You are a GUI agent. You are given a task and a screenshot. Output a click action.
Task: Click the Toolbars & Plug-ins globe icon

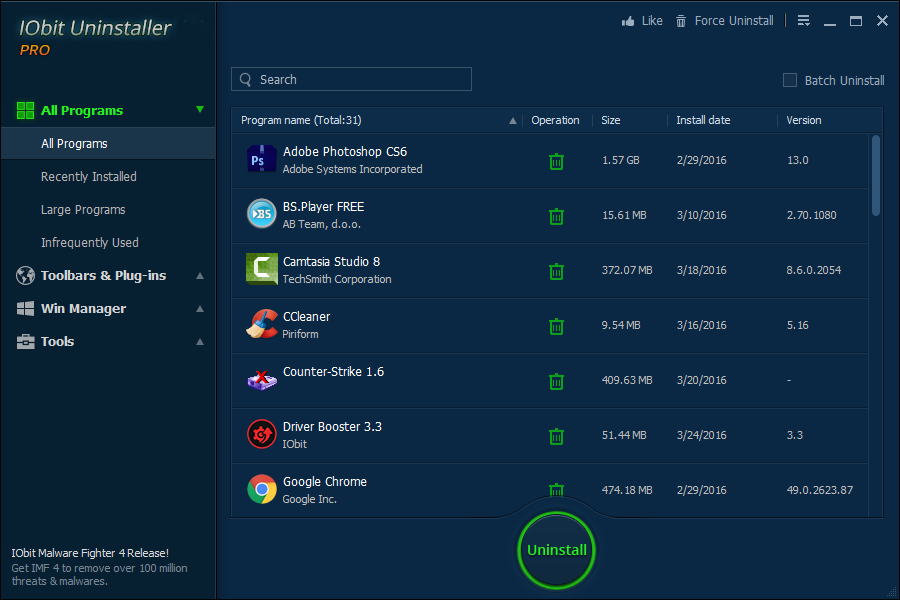click(x=25, y=276)
